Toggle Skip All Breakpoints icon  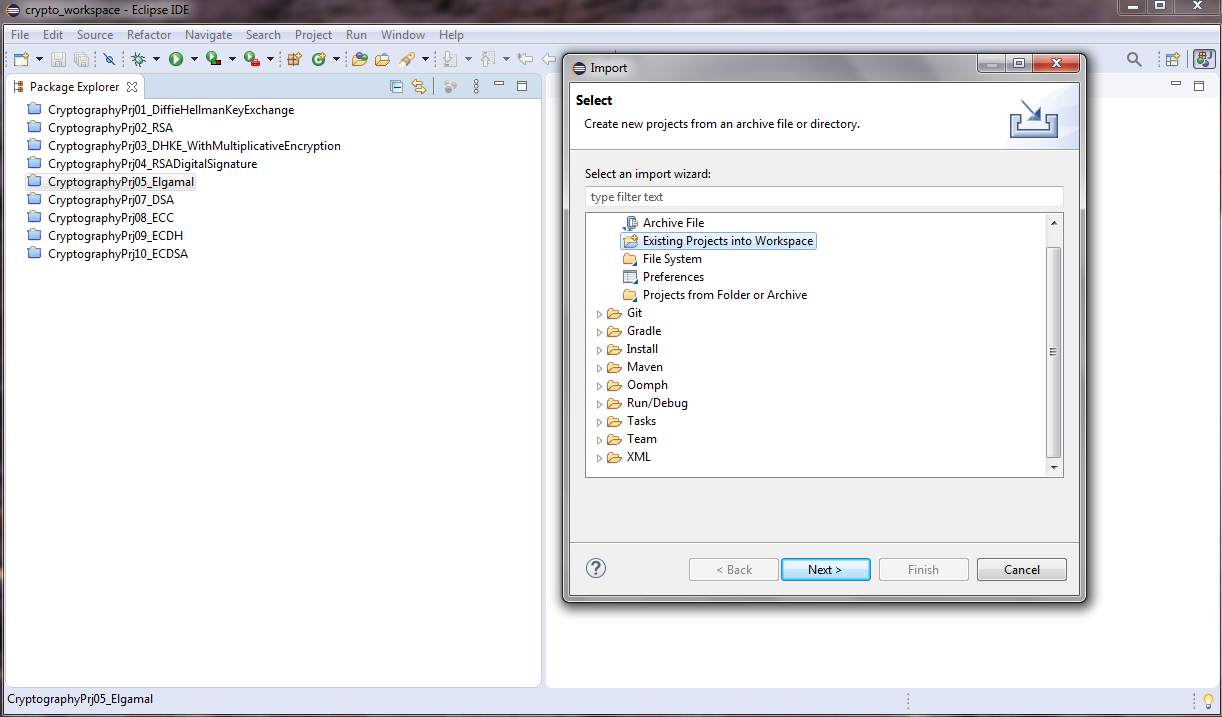(109, 59)
